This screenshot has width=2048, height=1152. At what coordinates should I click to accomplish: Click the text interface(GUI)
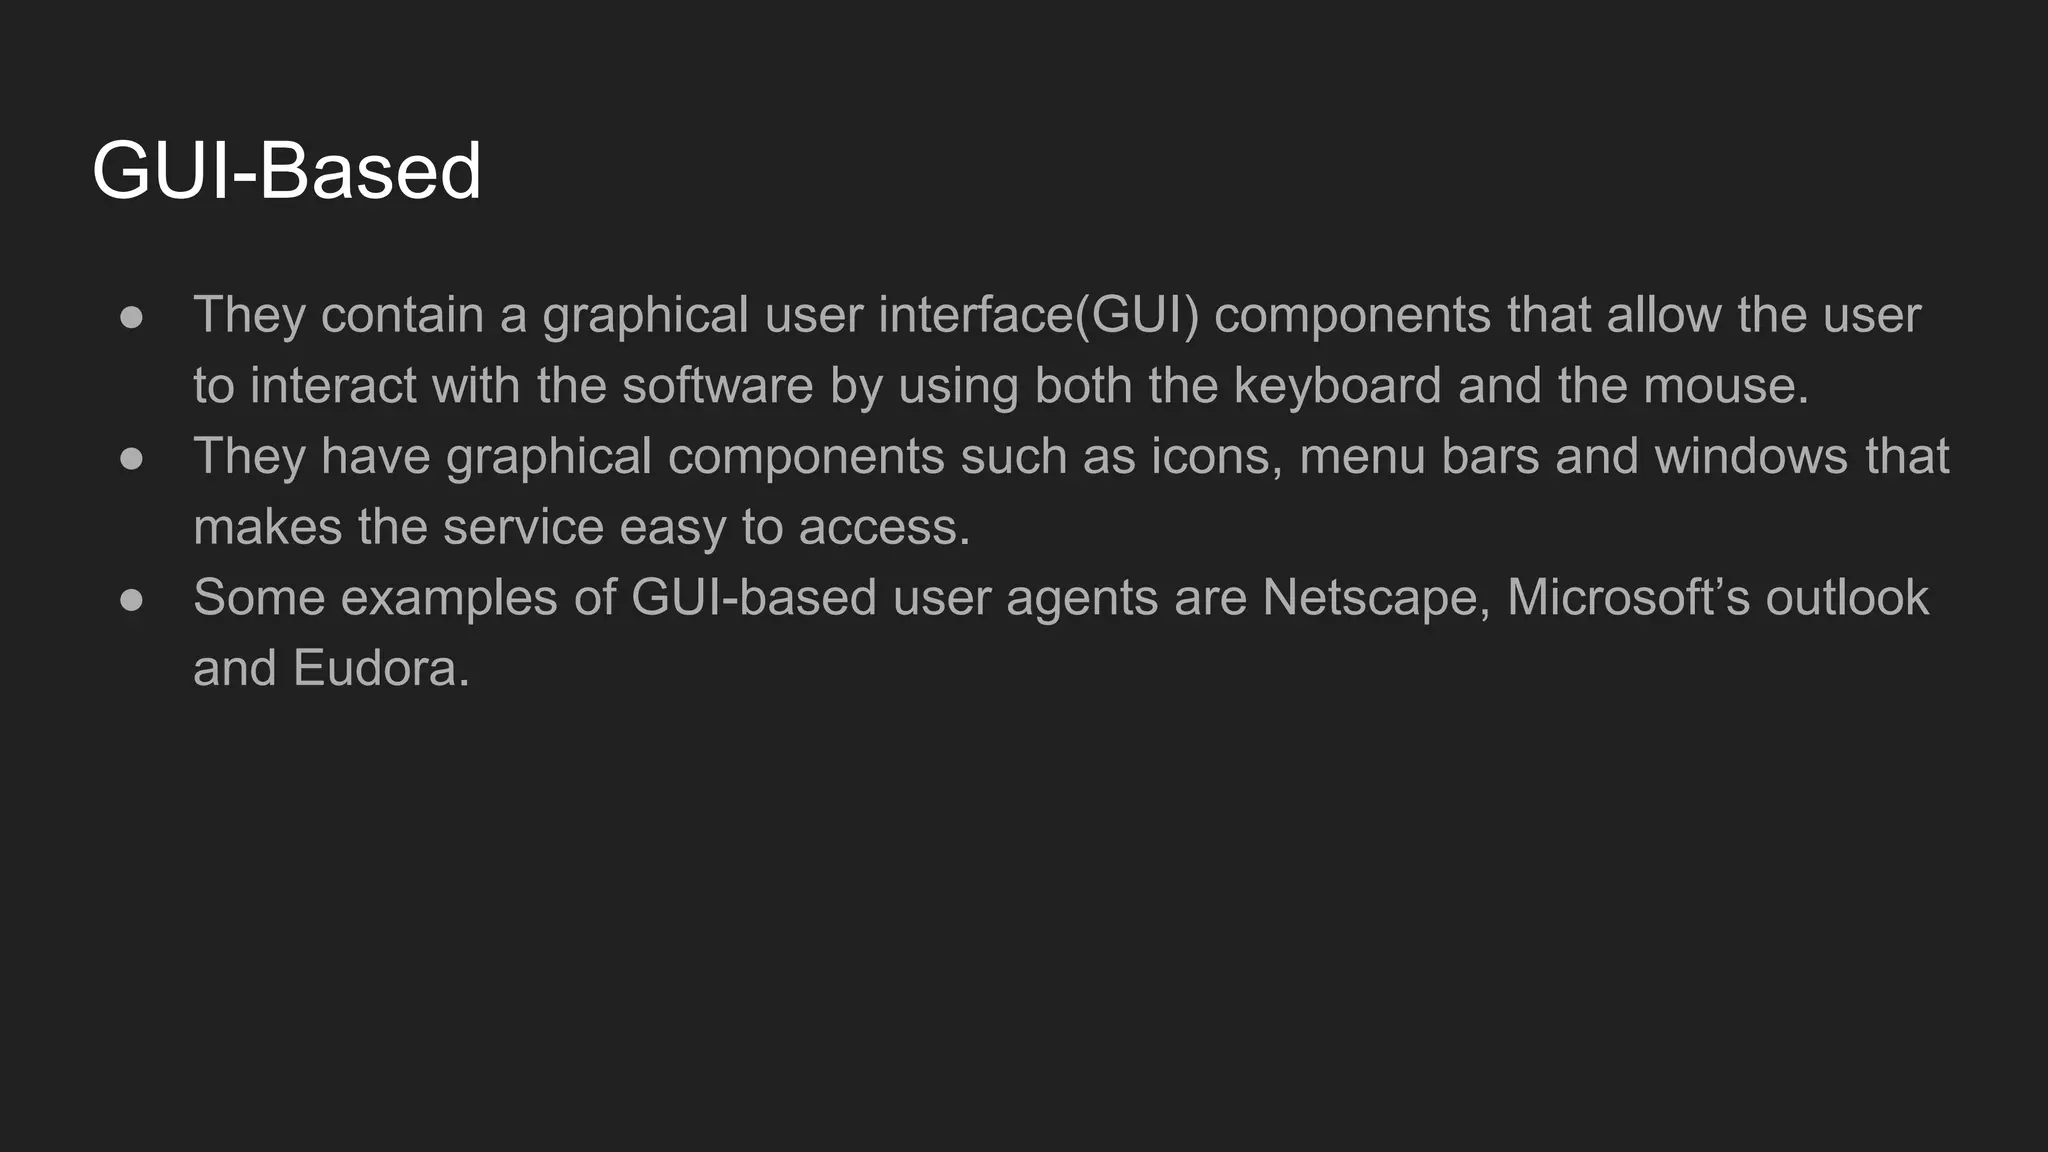click(x=1038, y=316)
